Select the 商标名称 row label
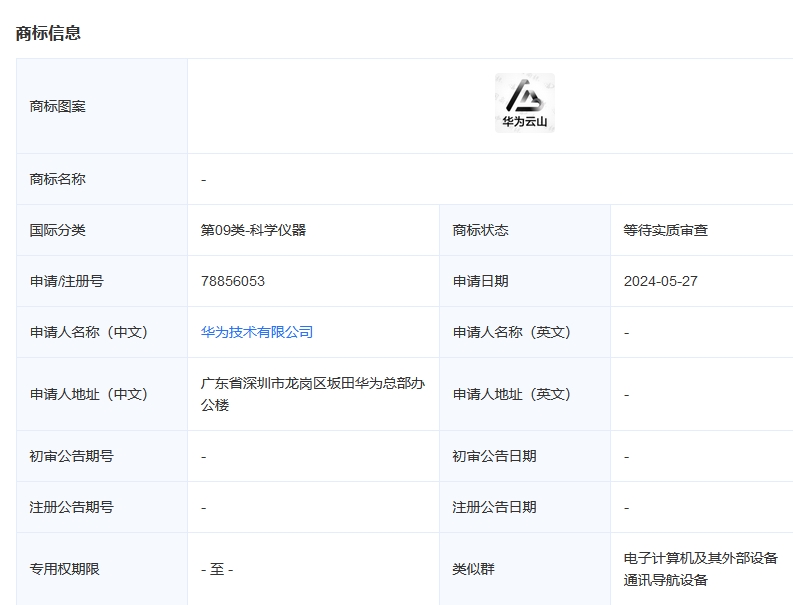Screen dimensions: 793x605 [58, 179]
